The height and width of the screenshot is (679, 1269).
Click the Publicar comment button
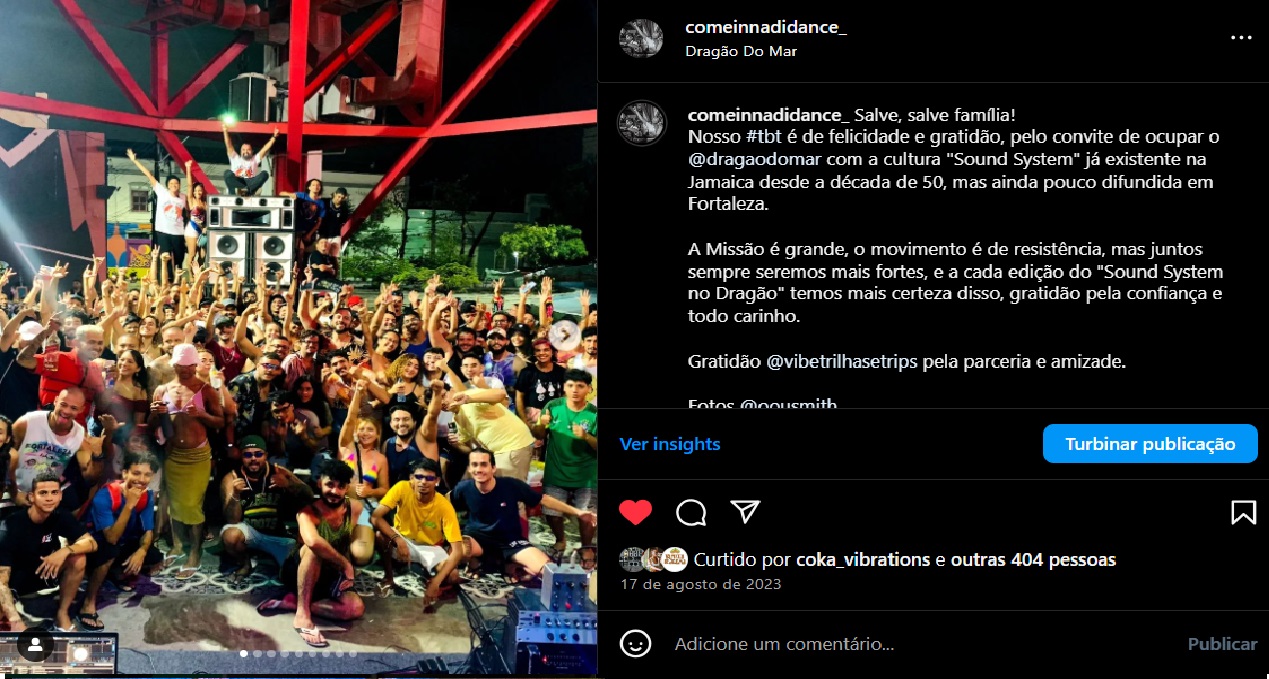(1222, 644)
